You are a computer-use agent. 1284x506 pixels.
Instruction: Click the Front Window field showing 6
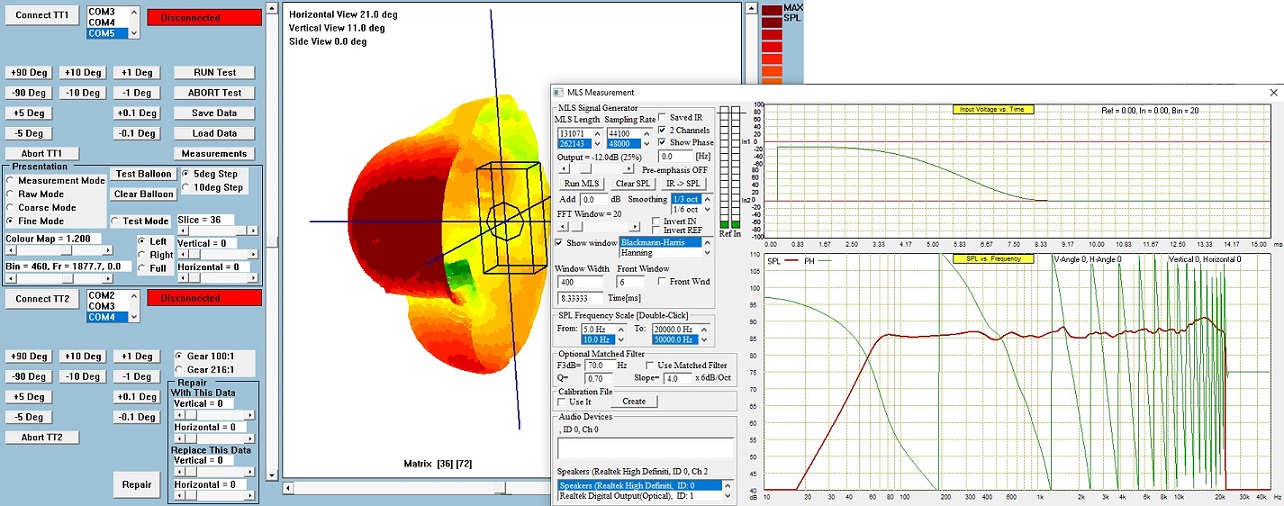click(x=631, y=282)
